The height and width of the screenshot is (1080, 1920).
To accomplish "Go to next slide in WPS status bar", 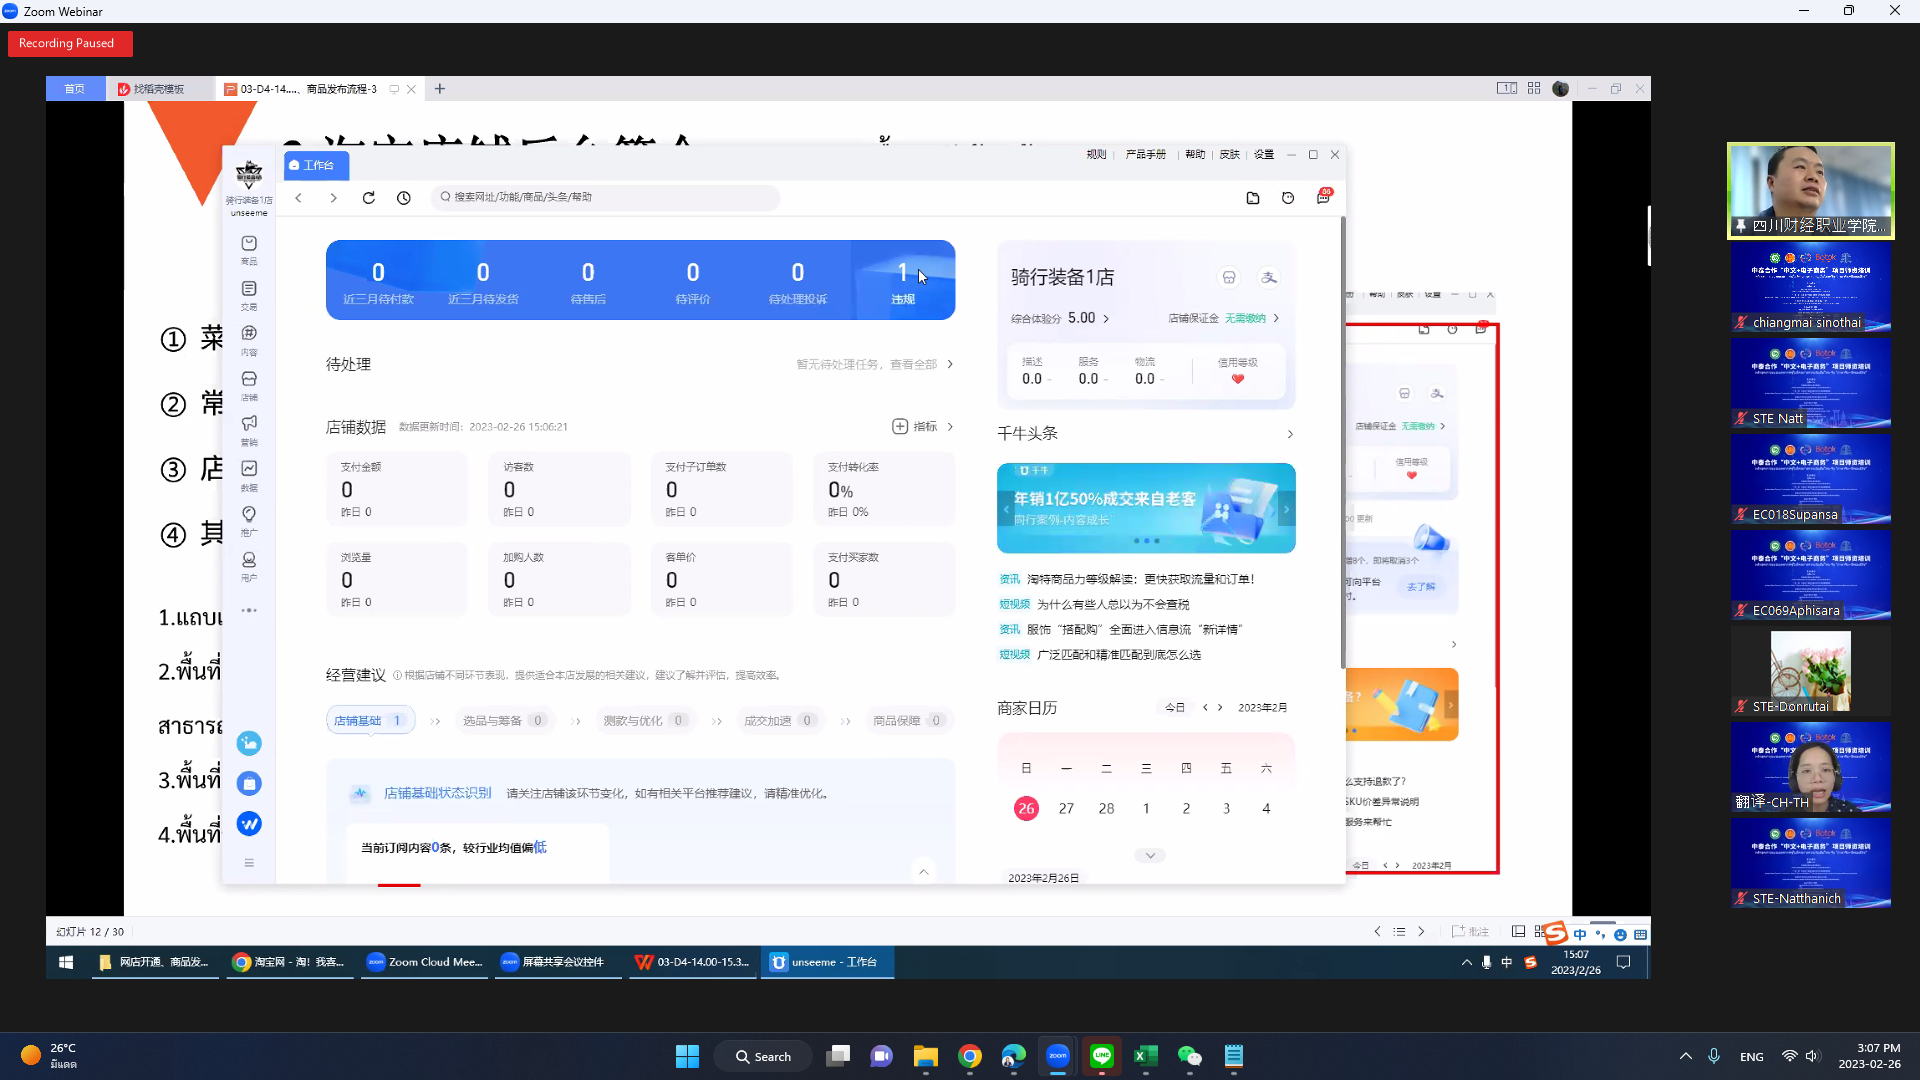I will tap(1421, 931).
